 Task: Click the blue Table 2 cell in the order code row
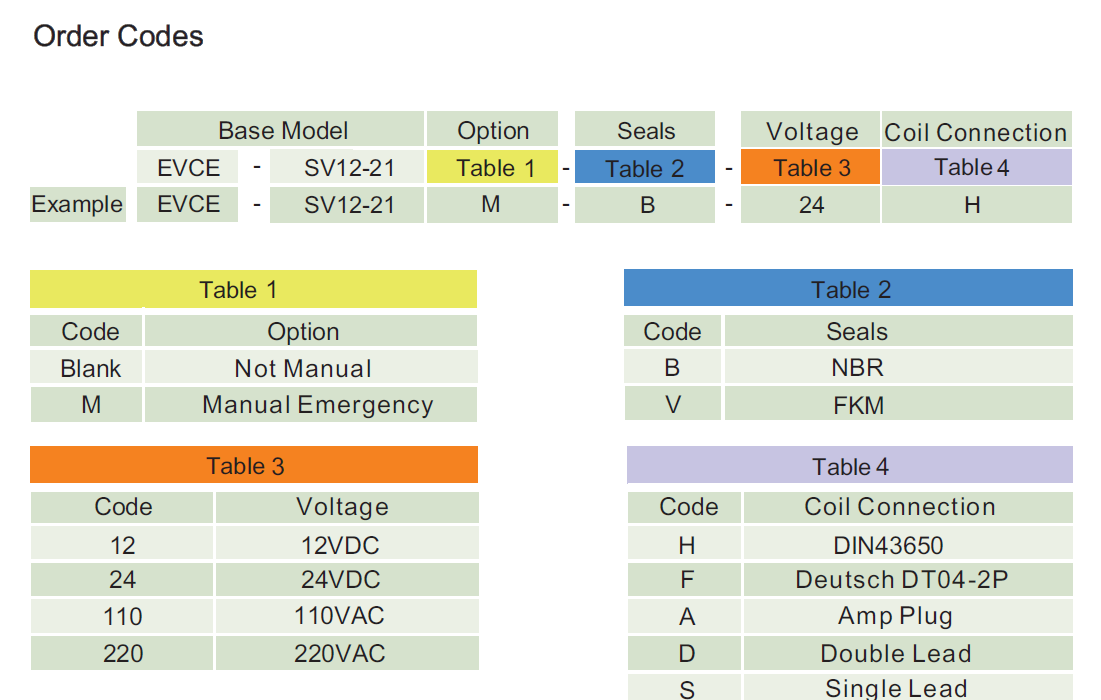click(x=644, y=168)
